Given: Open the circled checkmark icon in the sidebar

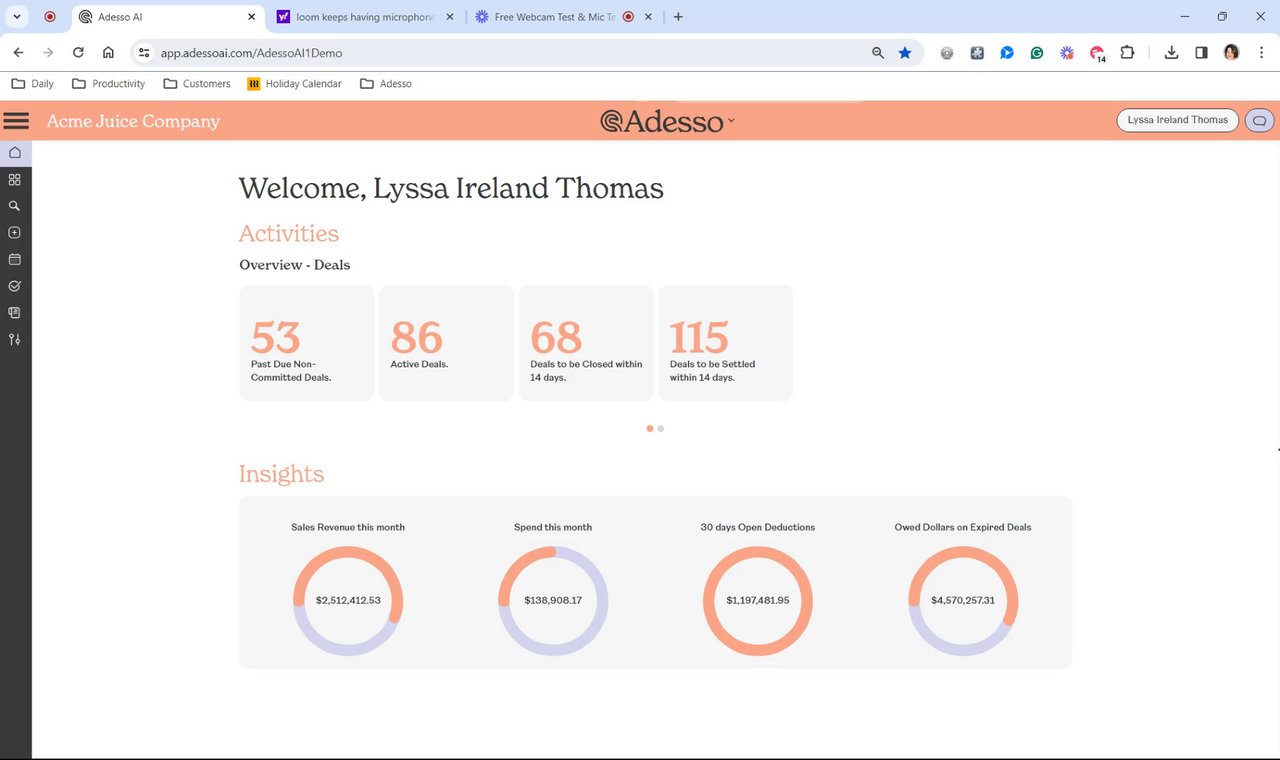Looking at the screenshot, I should pyautogui.click(x=15, y=286).
